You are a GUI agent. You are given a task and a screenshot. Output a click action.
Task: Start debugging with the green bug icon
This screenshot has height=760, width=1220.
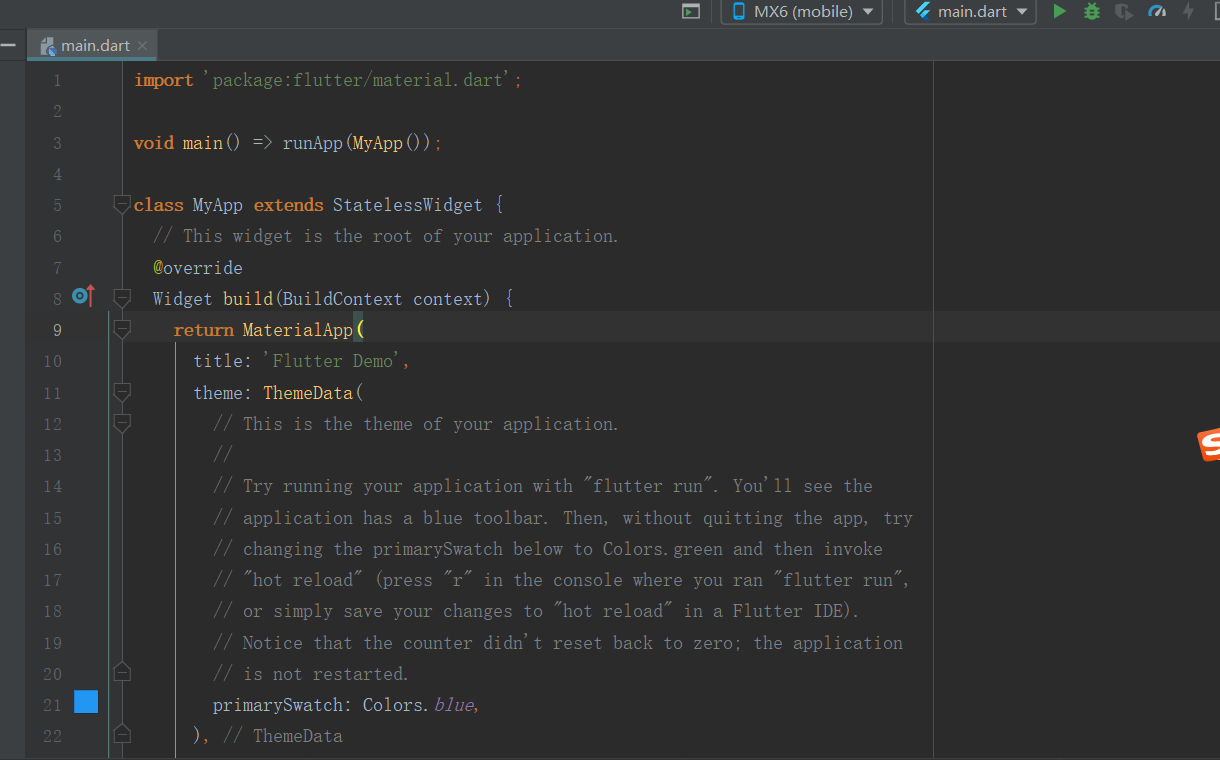pyautogui.click(x=1092, y=12)
